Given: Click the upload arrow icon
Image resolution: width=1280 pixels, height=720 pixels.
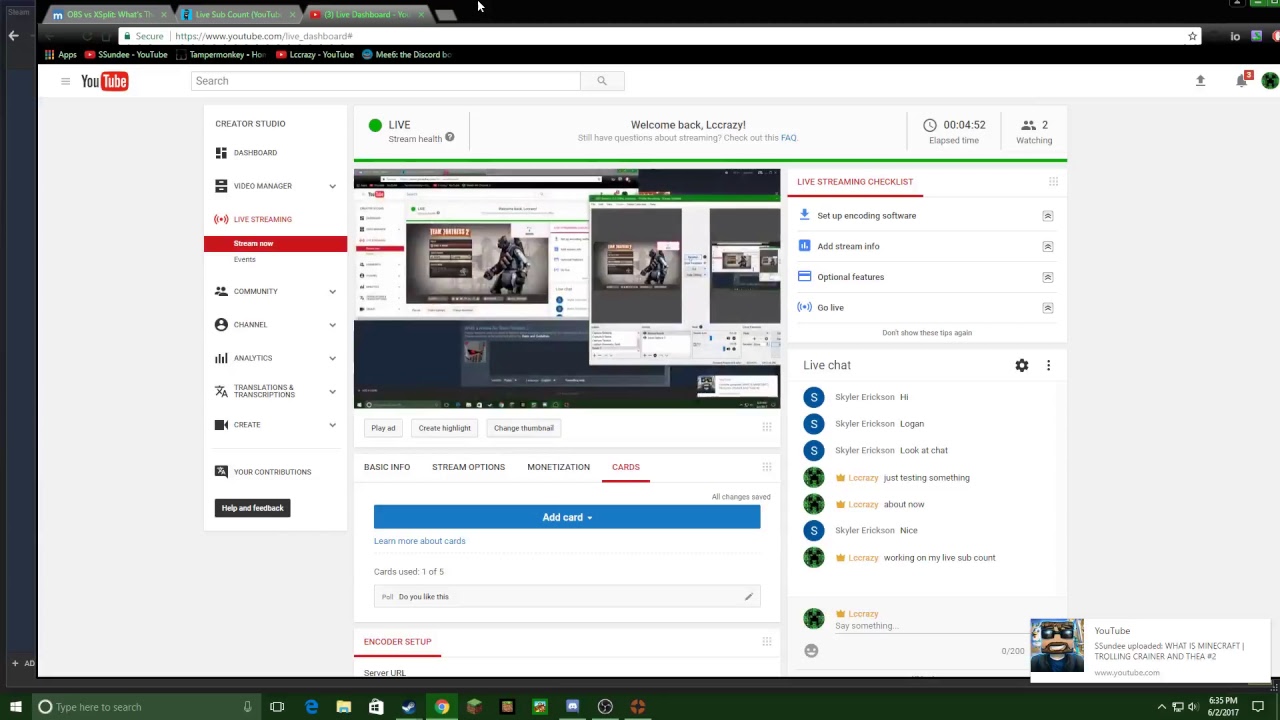Looking at the screenshot, I should tap(1200, 81).
